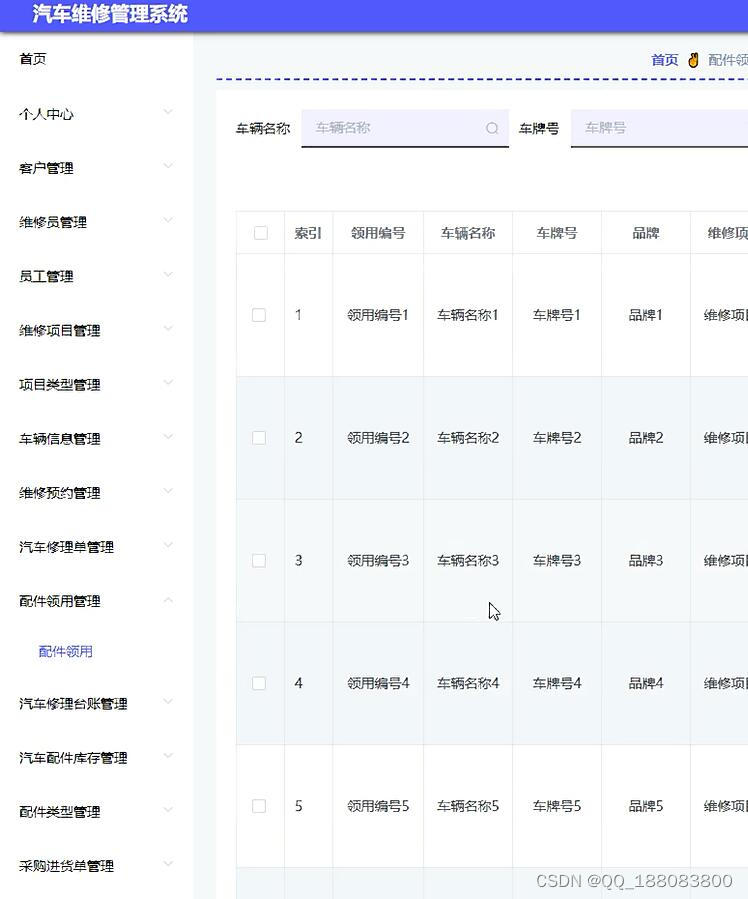This screenshot has height=899, width=748.
Task: Open the 项目类型管理 sidebar menu
Action: pyautogui.click(x=60, y=385)
